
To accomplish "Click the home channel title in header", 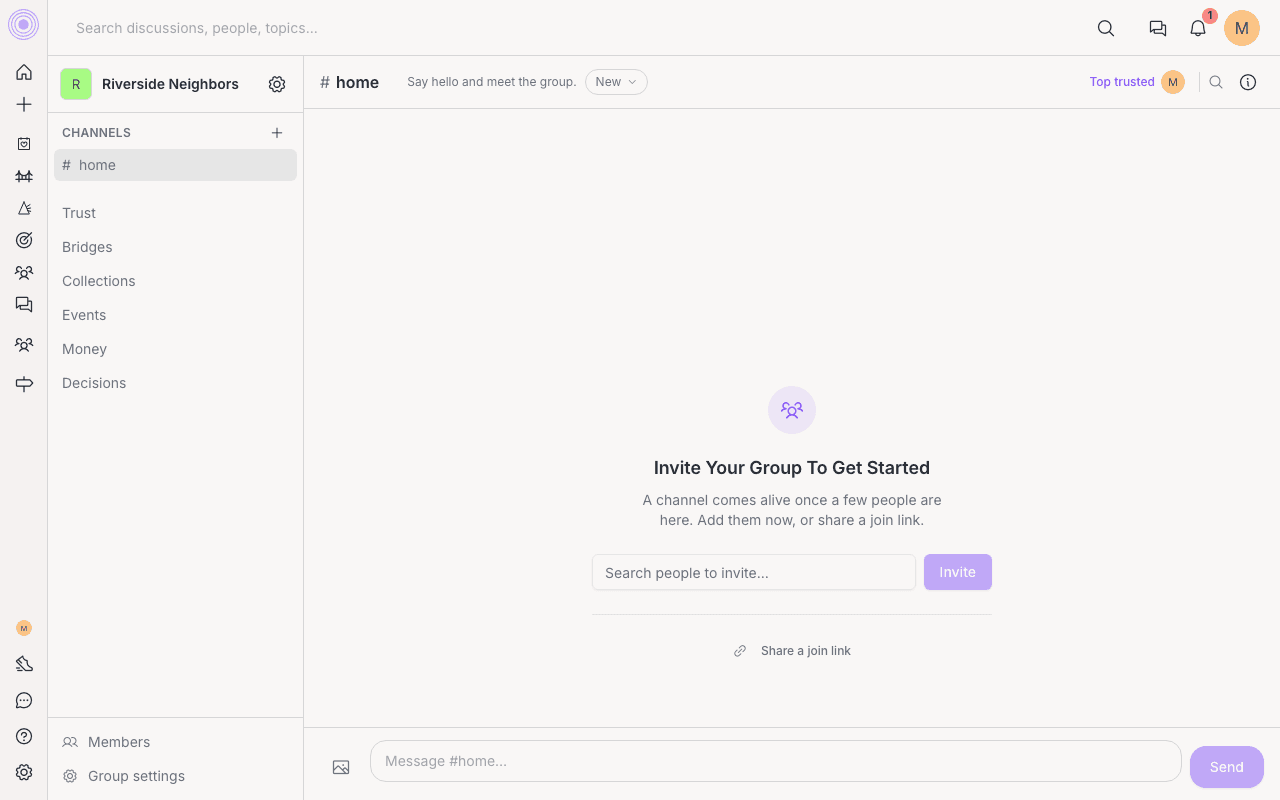I will (349, 82).
